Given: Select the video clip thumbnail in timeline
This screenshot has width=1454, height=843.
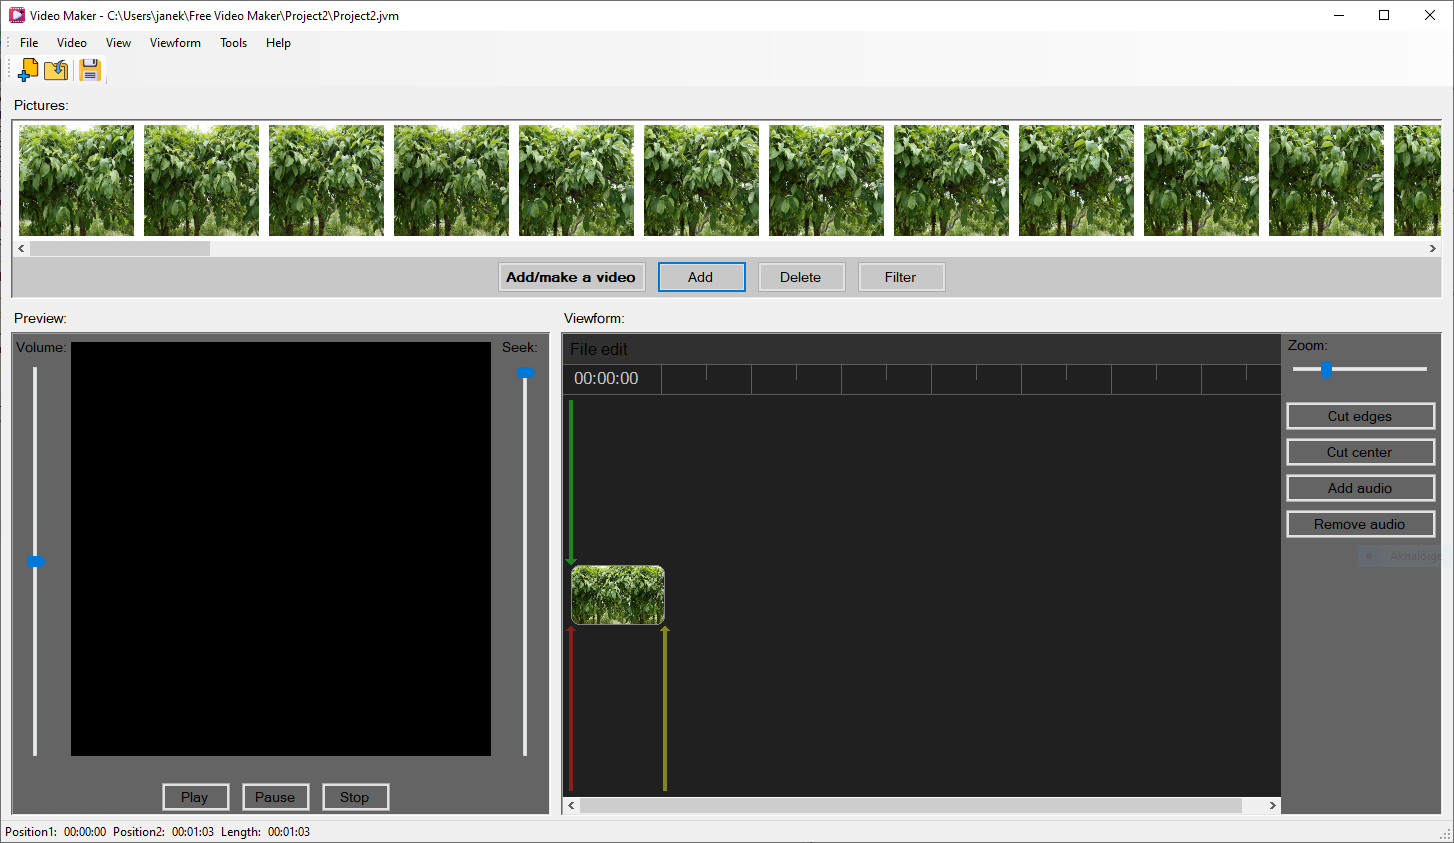Looking at the screenshot, I should click(617, 595).
